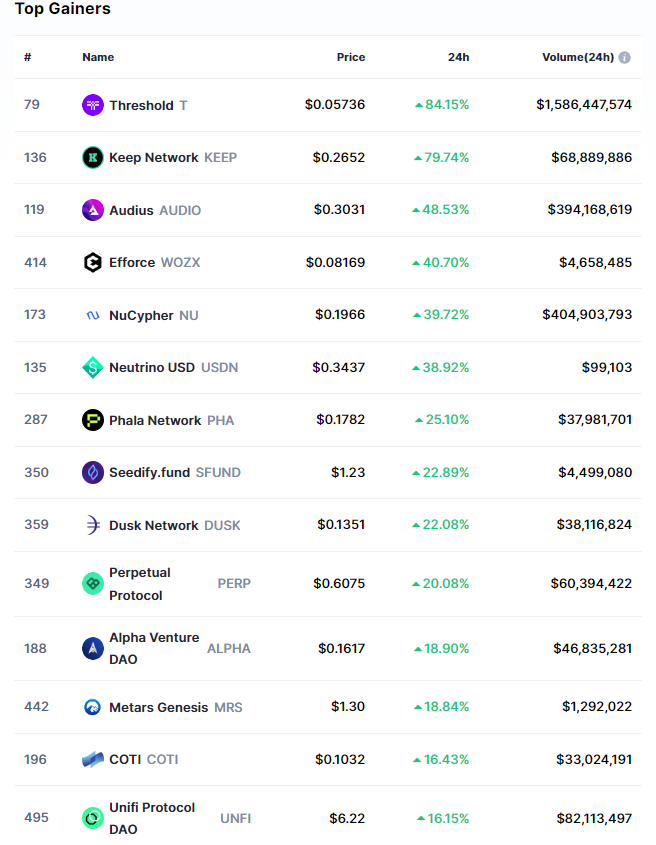Click the Dusk Network logo icon

[x=93, y=525]
